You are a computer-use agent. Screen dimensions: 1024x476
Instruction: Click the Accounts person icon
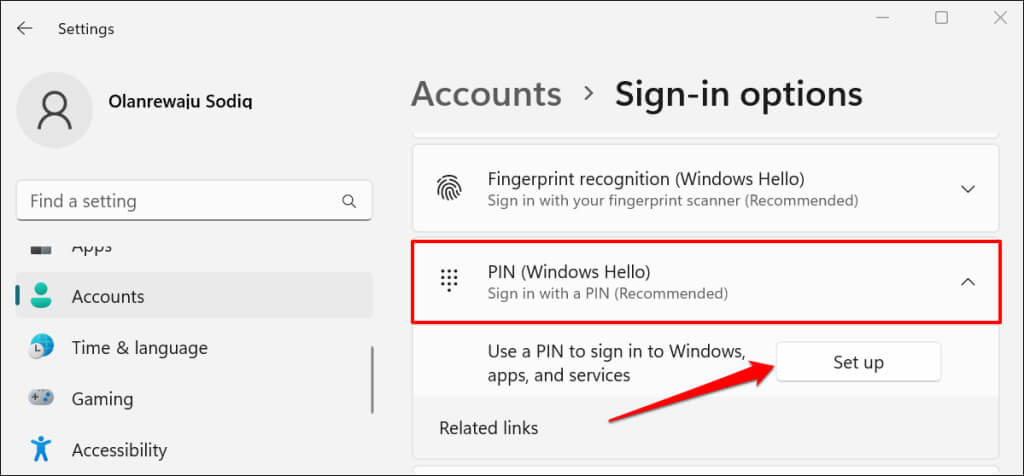[x=42, y=296]
